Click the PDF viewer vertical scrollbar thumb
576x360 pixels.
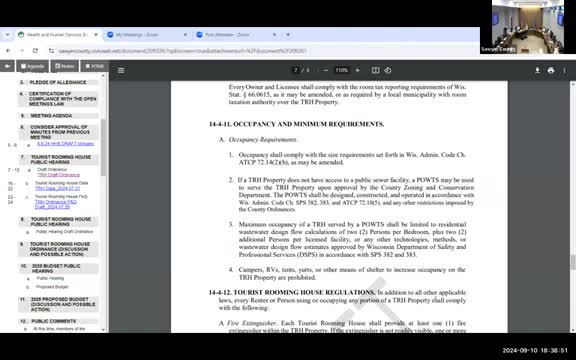click(x=573, y=262)
